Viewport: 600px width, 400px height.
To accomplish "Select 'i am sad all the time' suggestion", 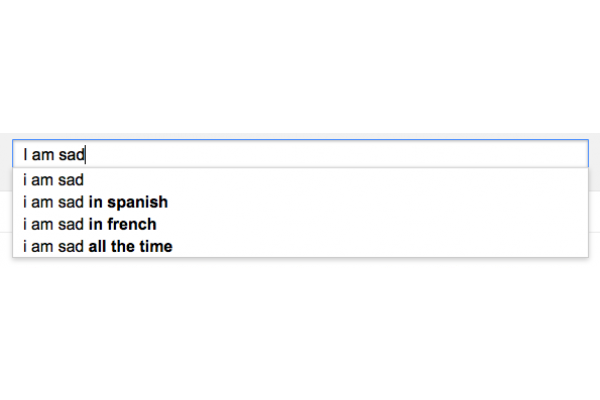I will 98,246.
